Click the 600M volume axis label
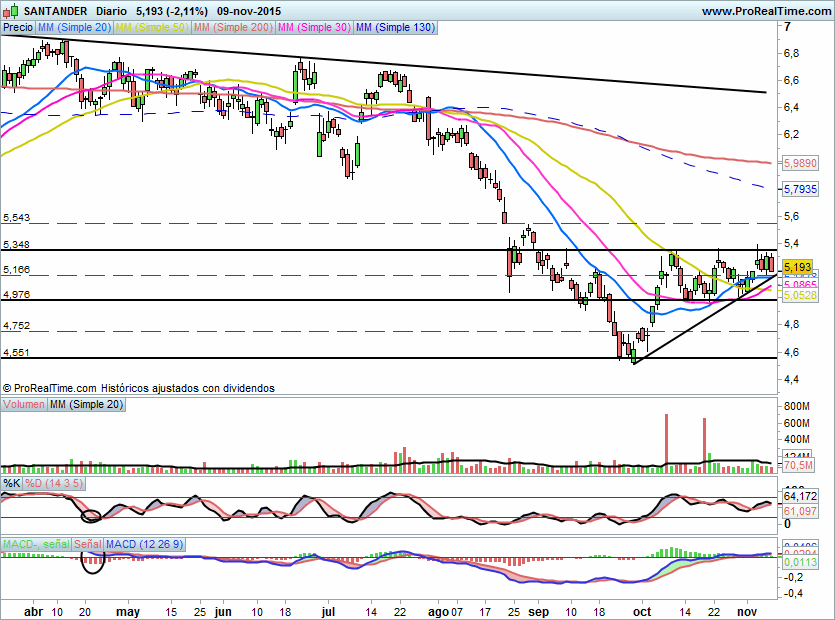835x620 pixels. click(x=797, y=423)
